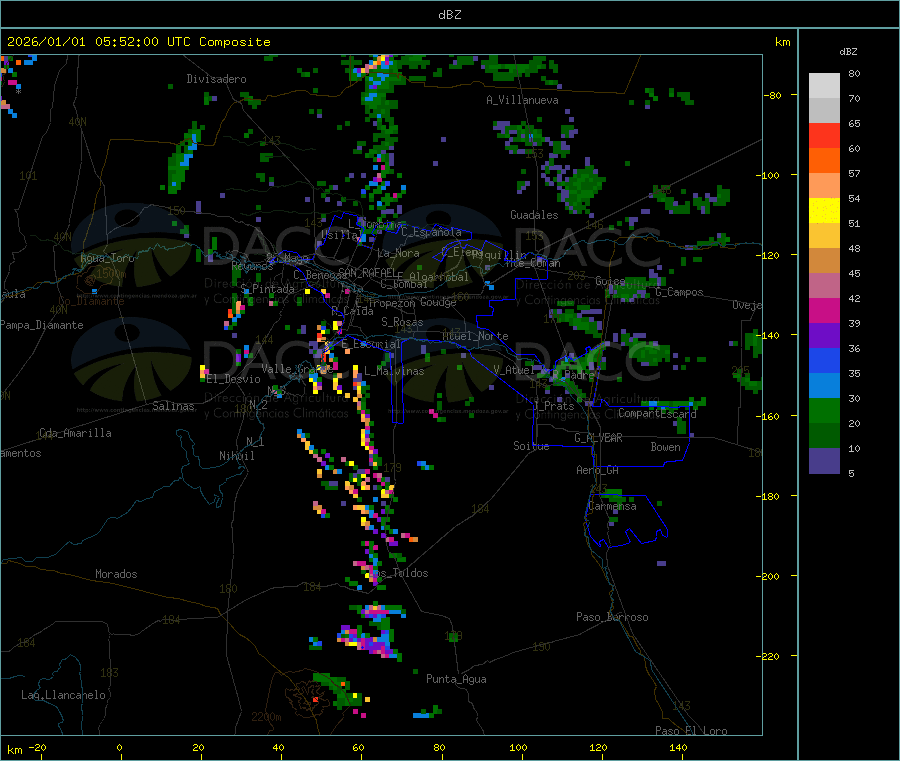900x761 pixels.
Task: Click the Bowen location label
Action: [665, 447]
